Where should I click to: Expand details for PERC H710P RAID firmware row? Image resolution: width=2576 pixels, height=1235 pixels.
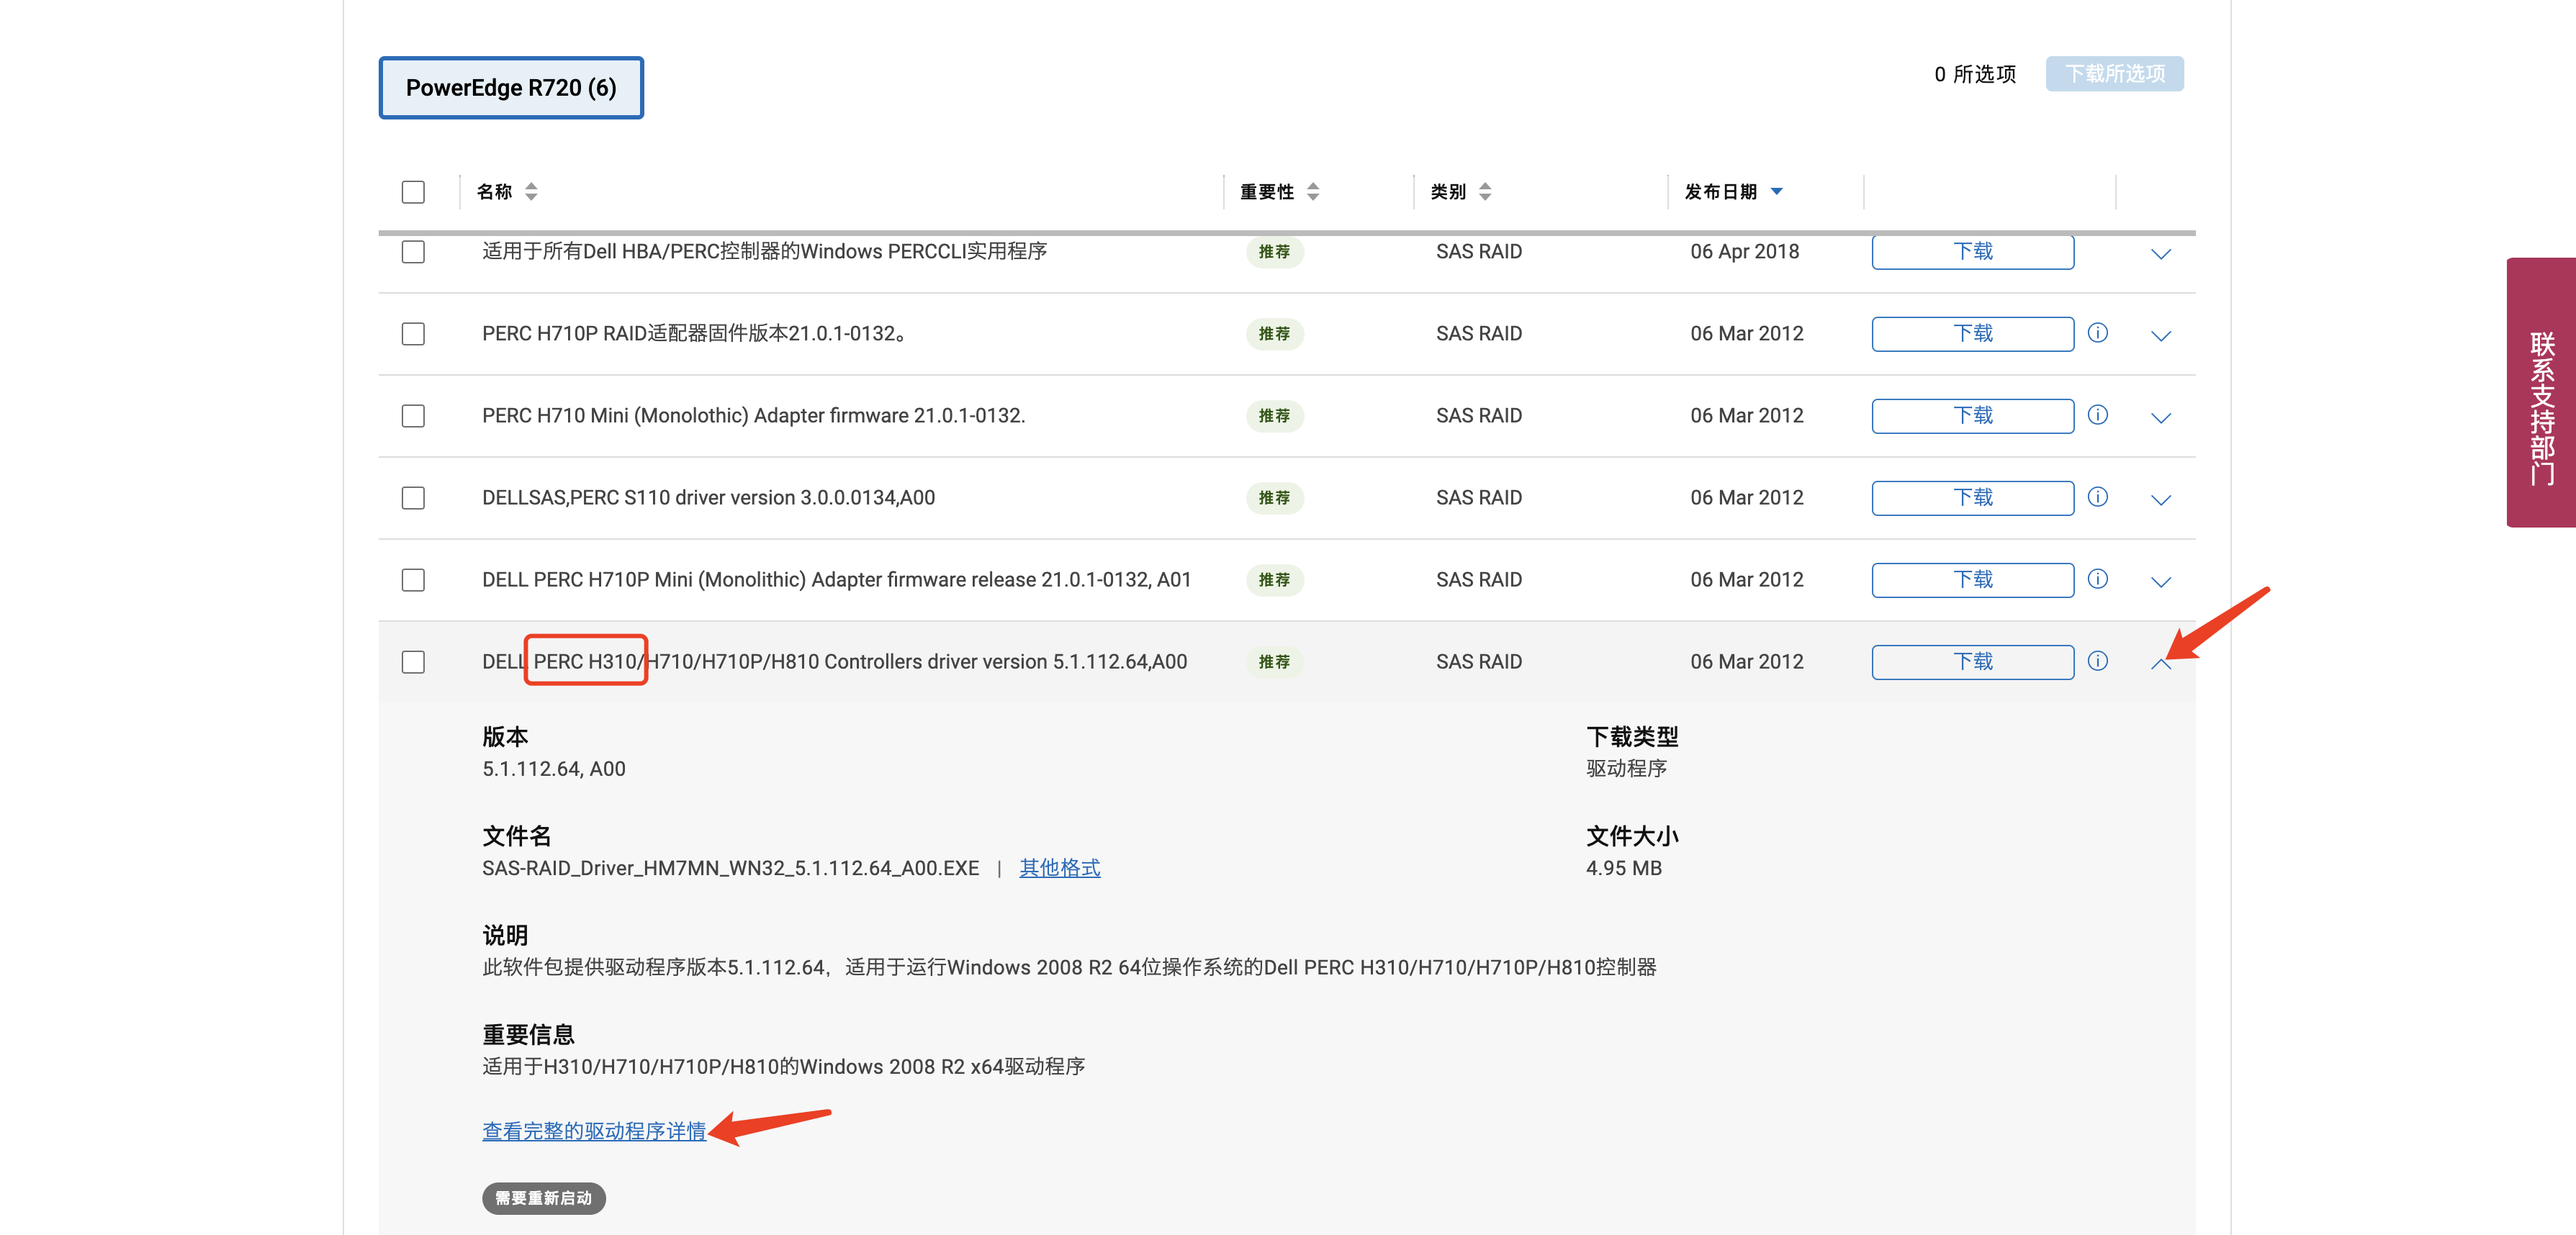pyautogui.click(x=2160, y=336)
